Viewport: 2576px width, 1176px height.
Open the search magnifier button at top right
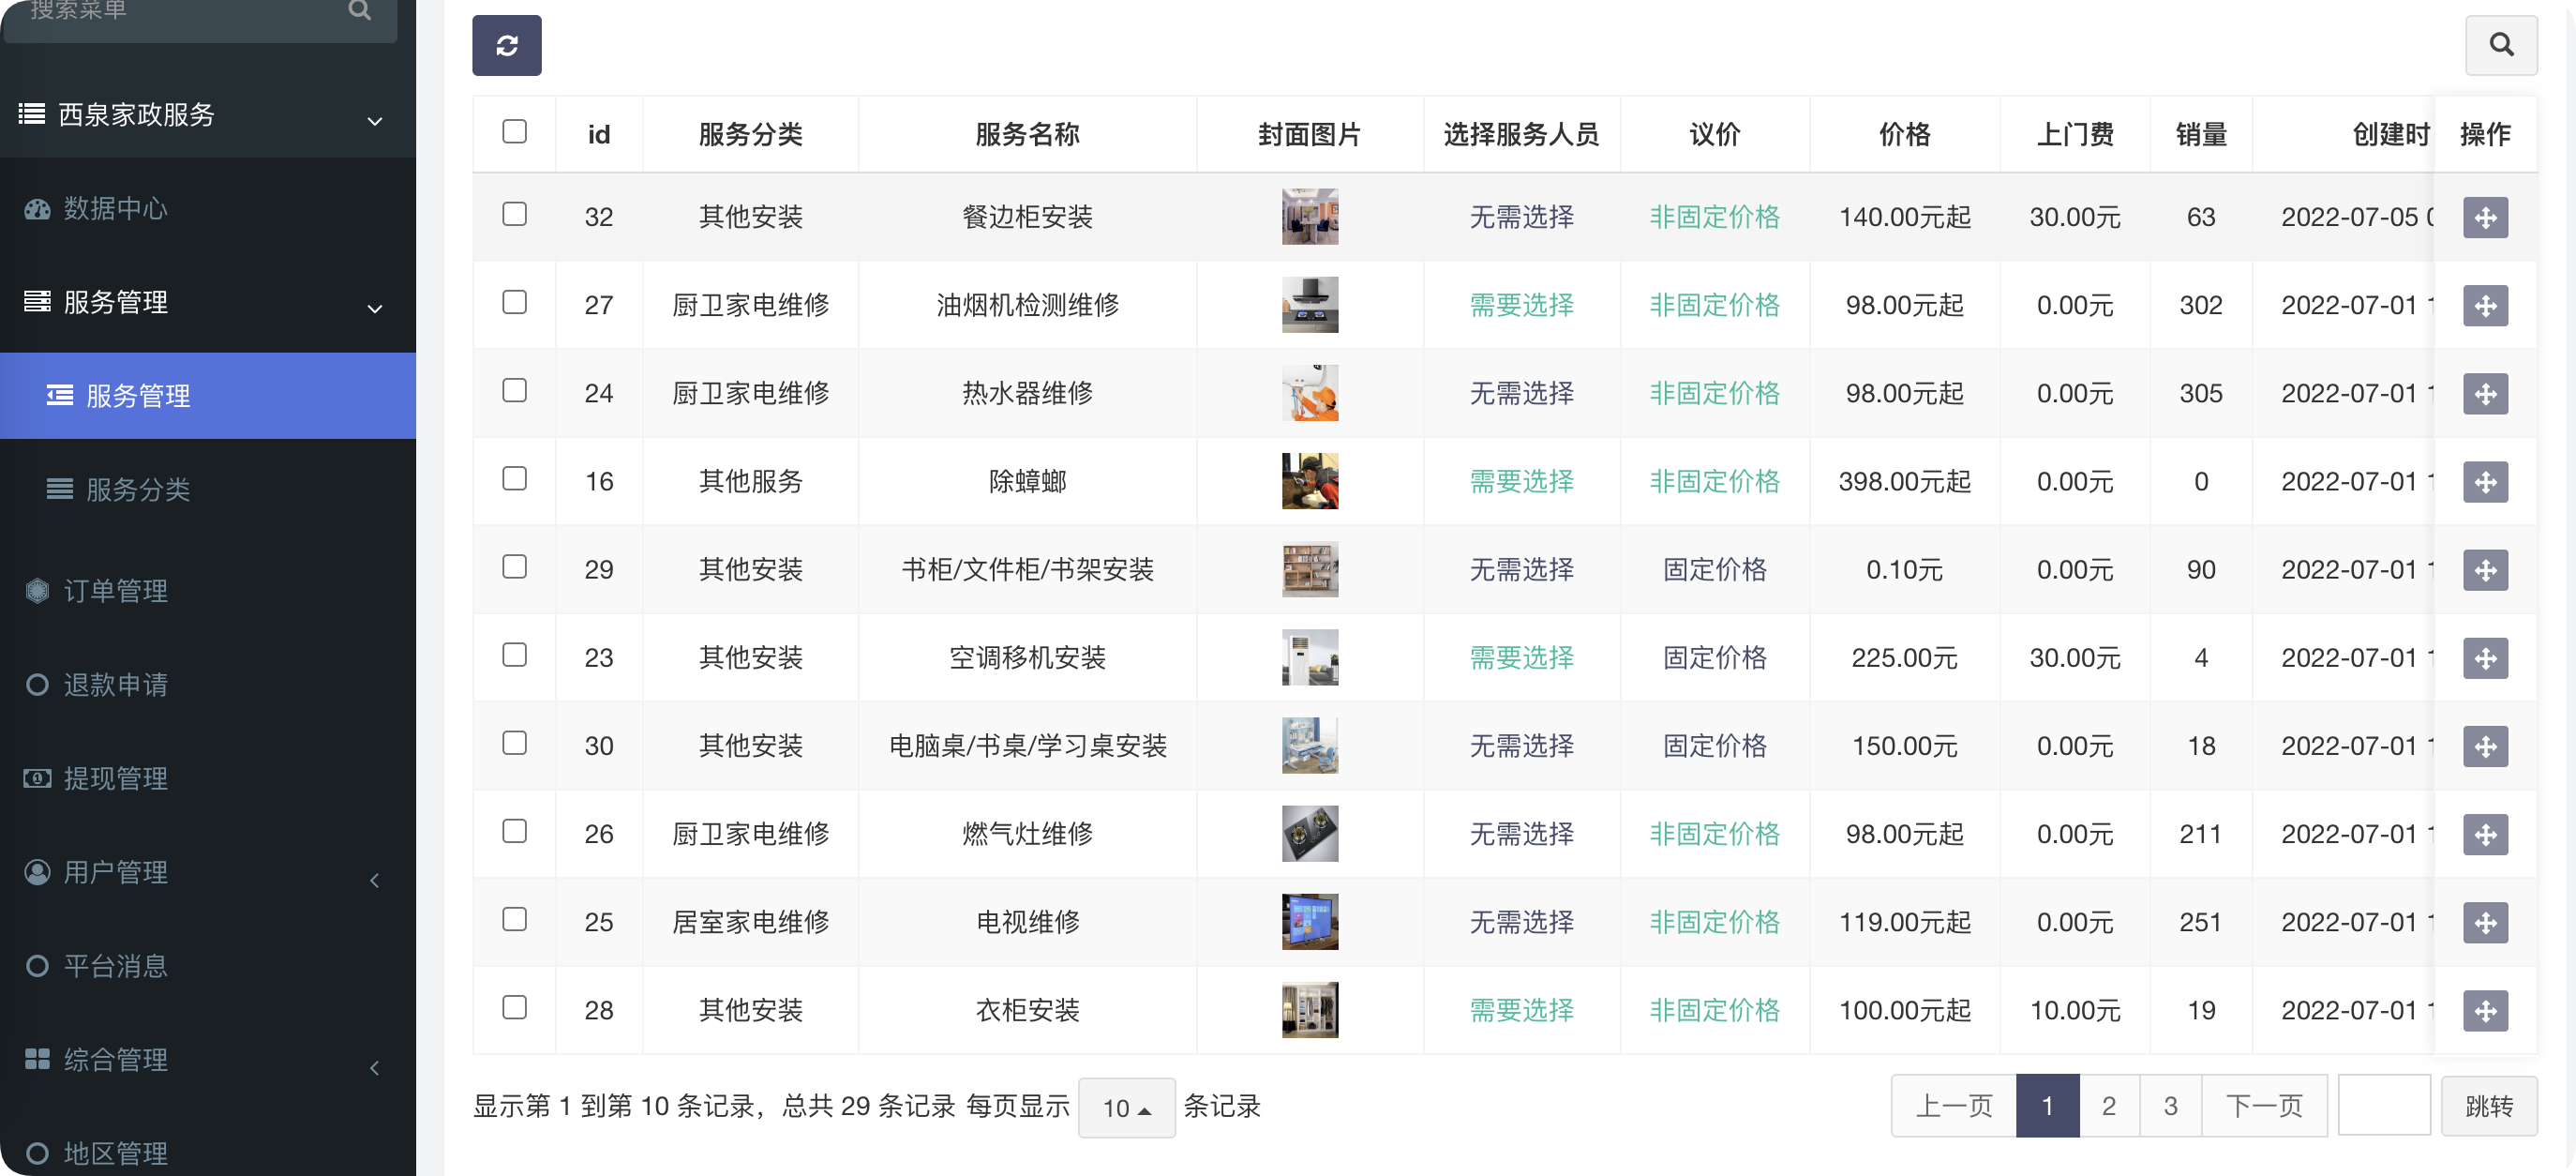[2500, 45]
